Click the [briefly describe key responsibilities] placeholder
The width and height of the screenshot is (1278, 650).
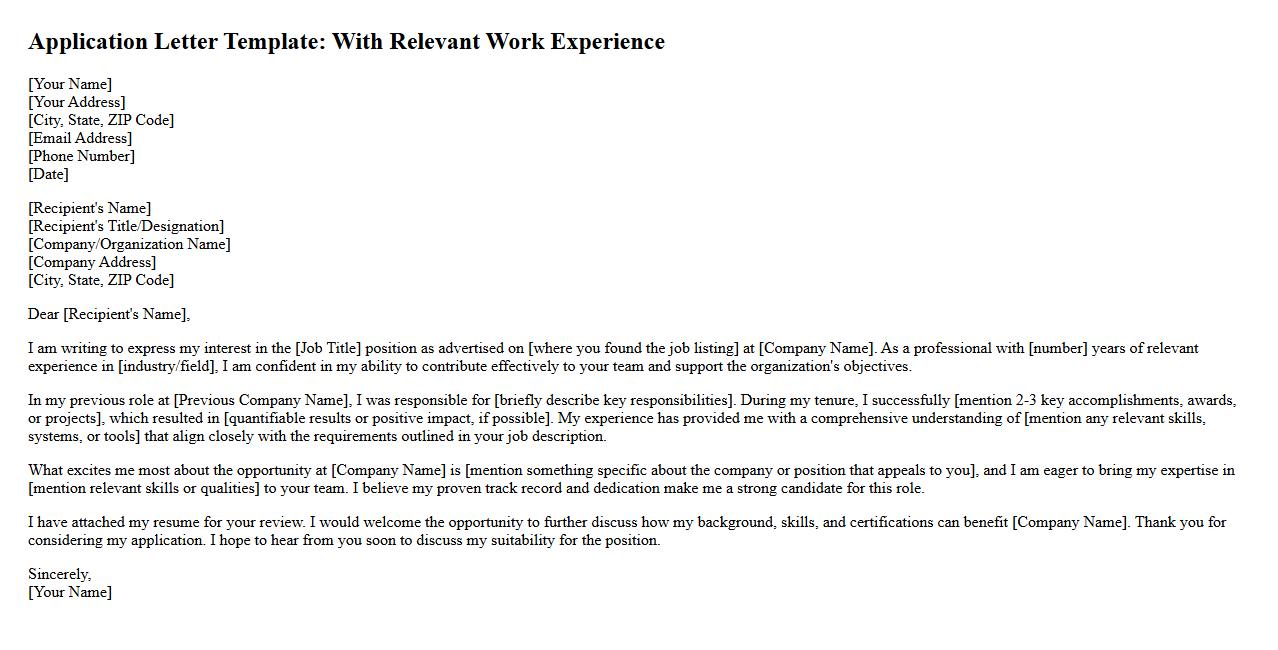coord(613,400)
